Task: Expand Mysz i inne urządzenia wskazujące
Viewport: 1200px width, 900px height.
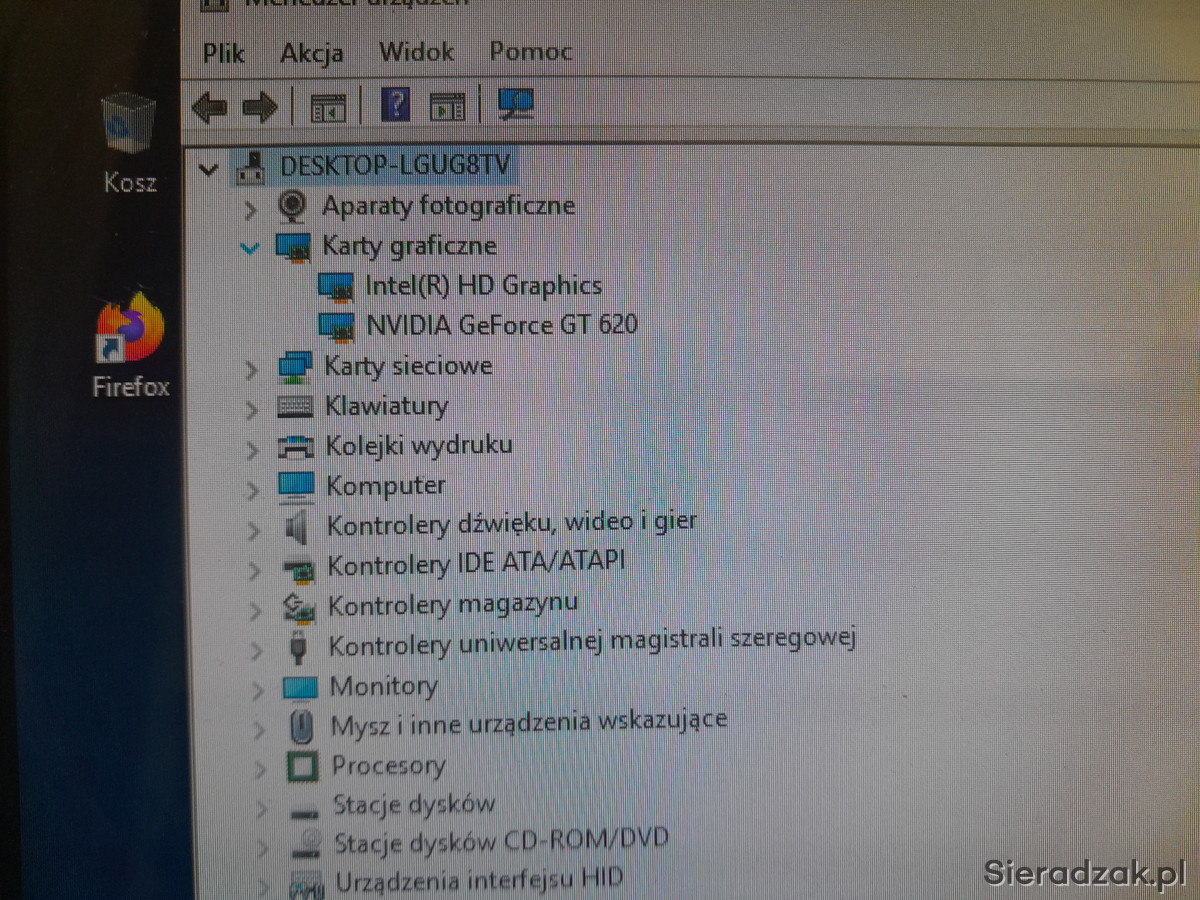Action: (260, 730)
